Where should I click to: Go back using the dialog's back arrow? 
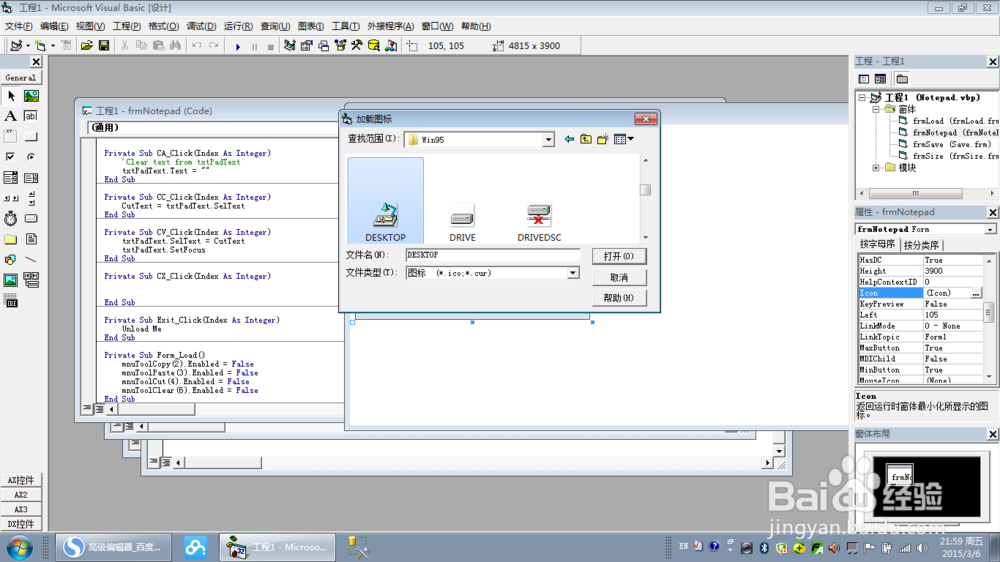click(x=569, y=139)
